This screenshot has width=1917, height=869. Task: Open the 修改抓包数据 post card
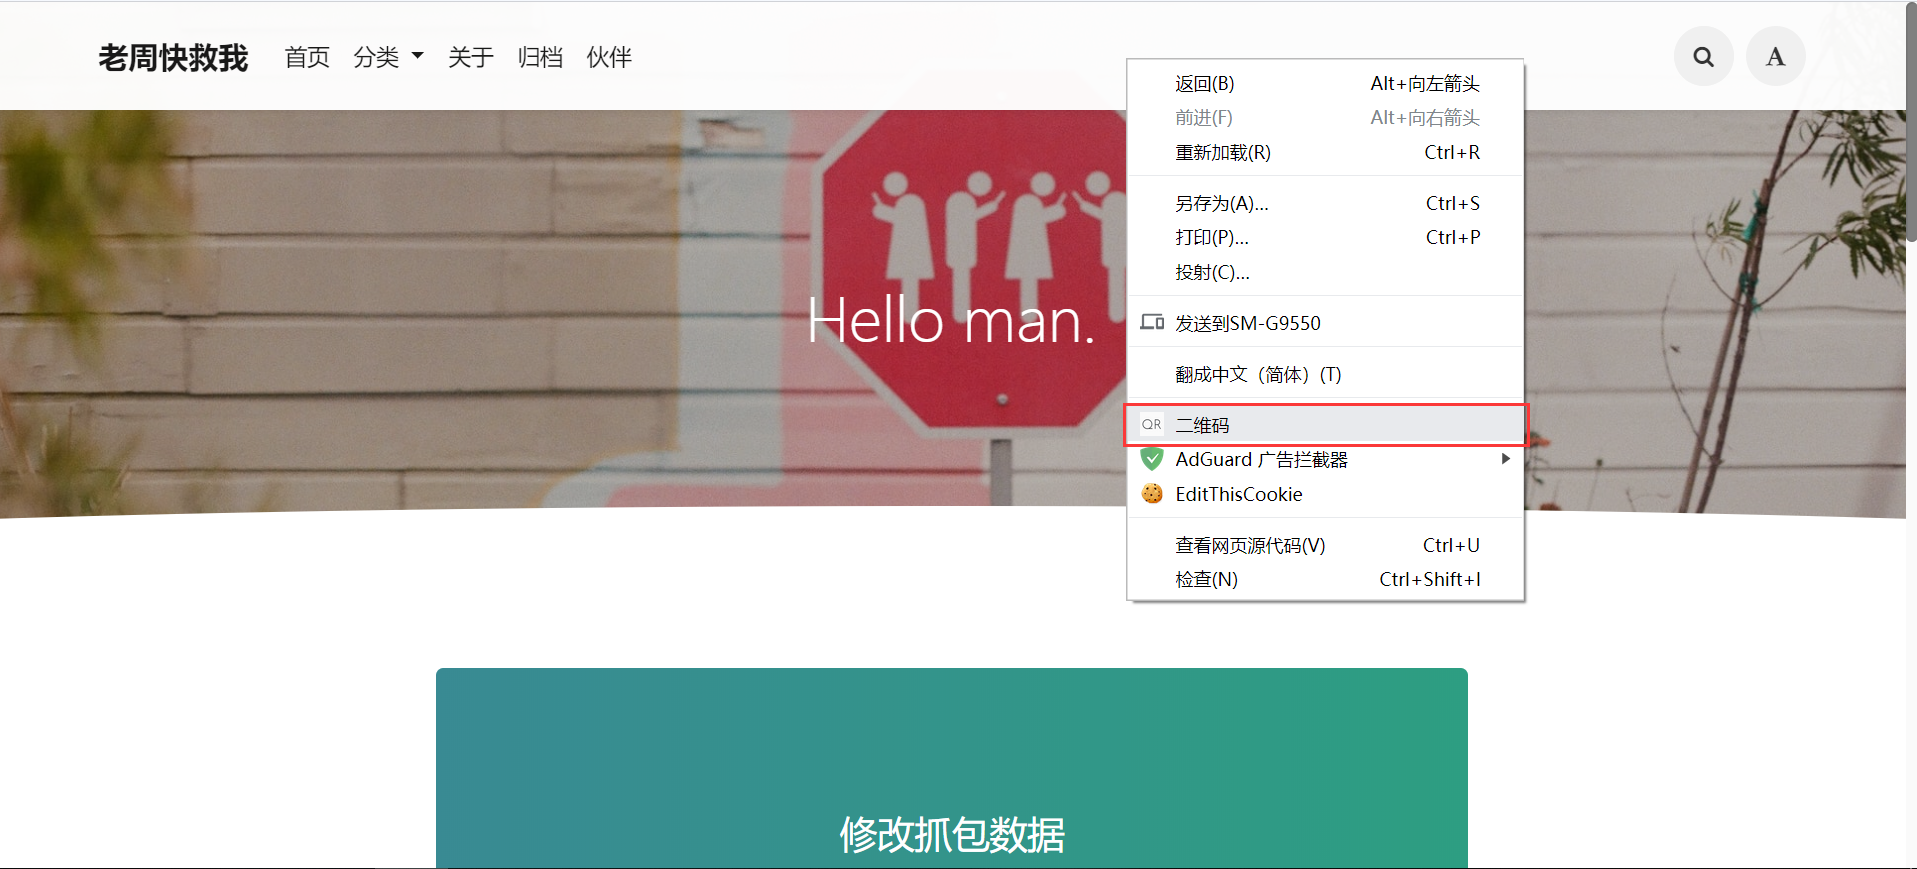(952, 768)
